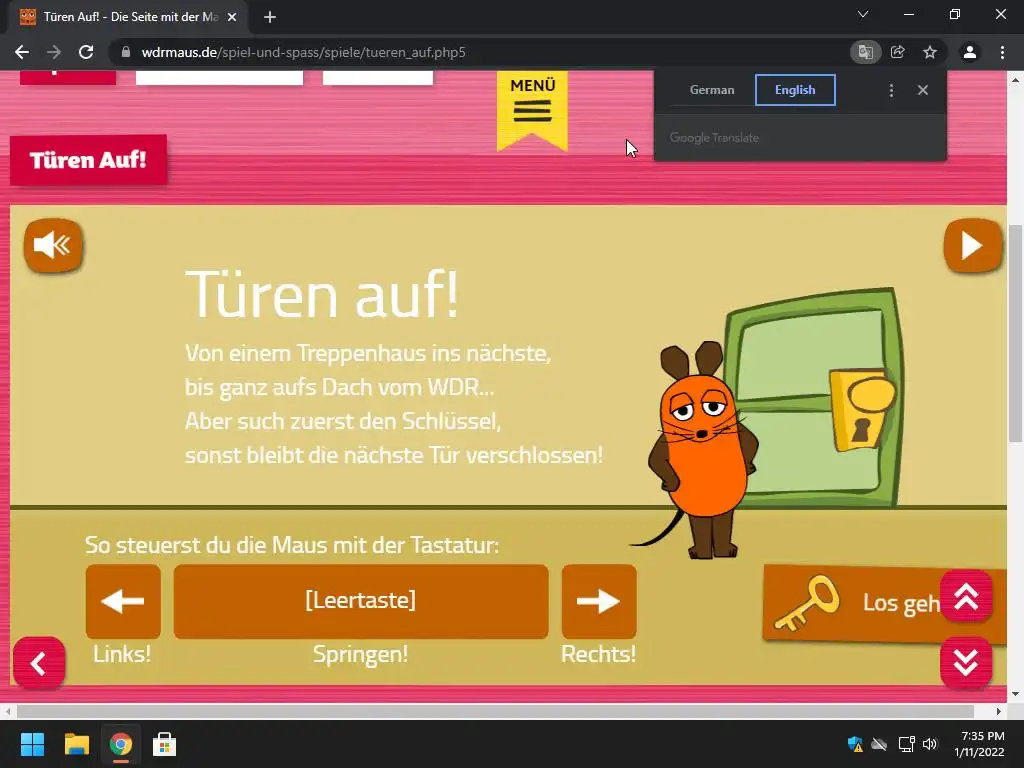Select the Türen Auf! browser tab
The height and width of the screenshot is (768, 1024).
pos(129,17)
